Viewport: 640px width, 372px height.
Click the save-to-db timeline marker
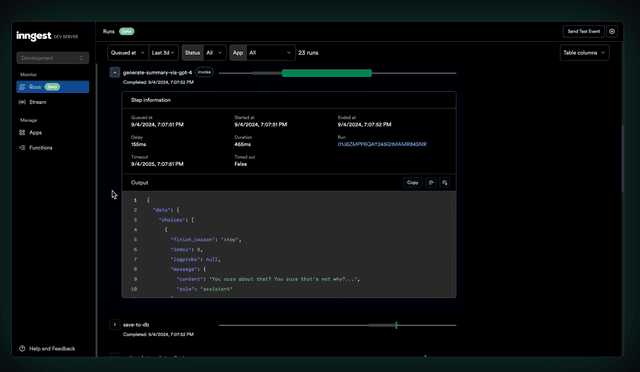pos(396,325)
